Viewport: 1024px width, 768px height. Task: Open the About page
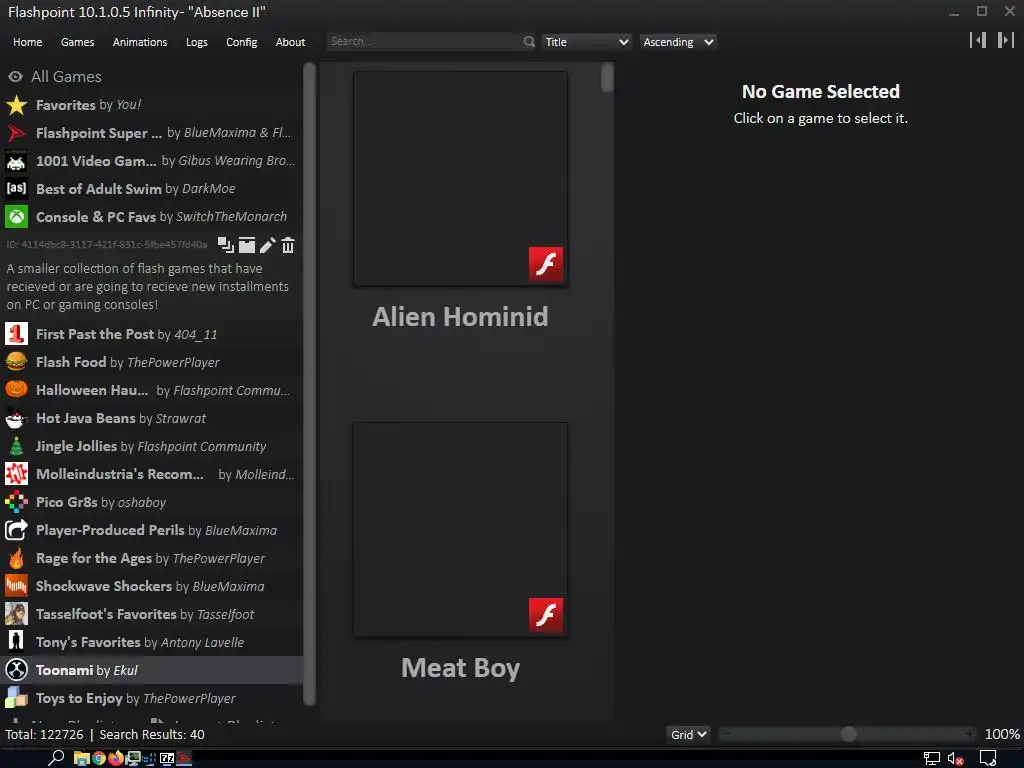291,42
